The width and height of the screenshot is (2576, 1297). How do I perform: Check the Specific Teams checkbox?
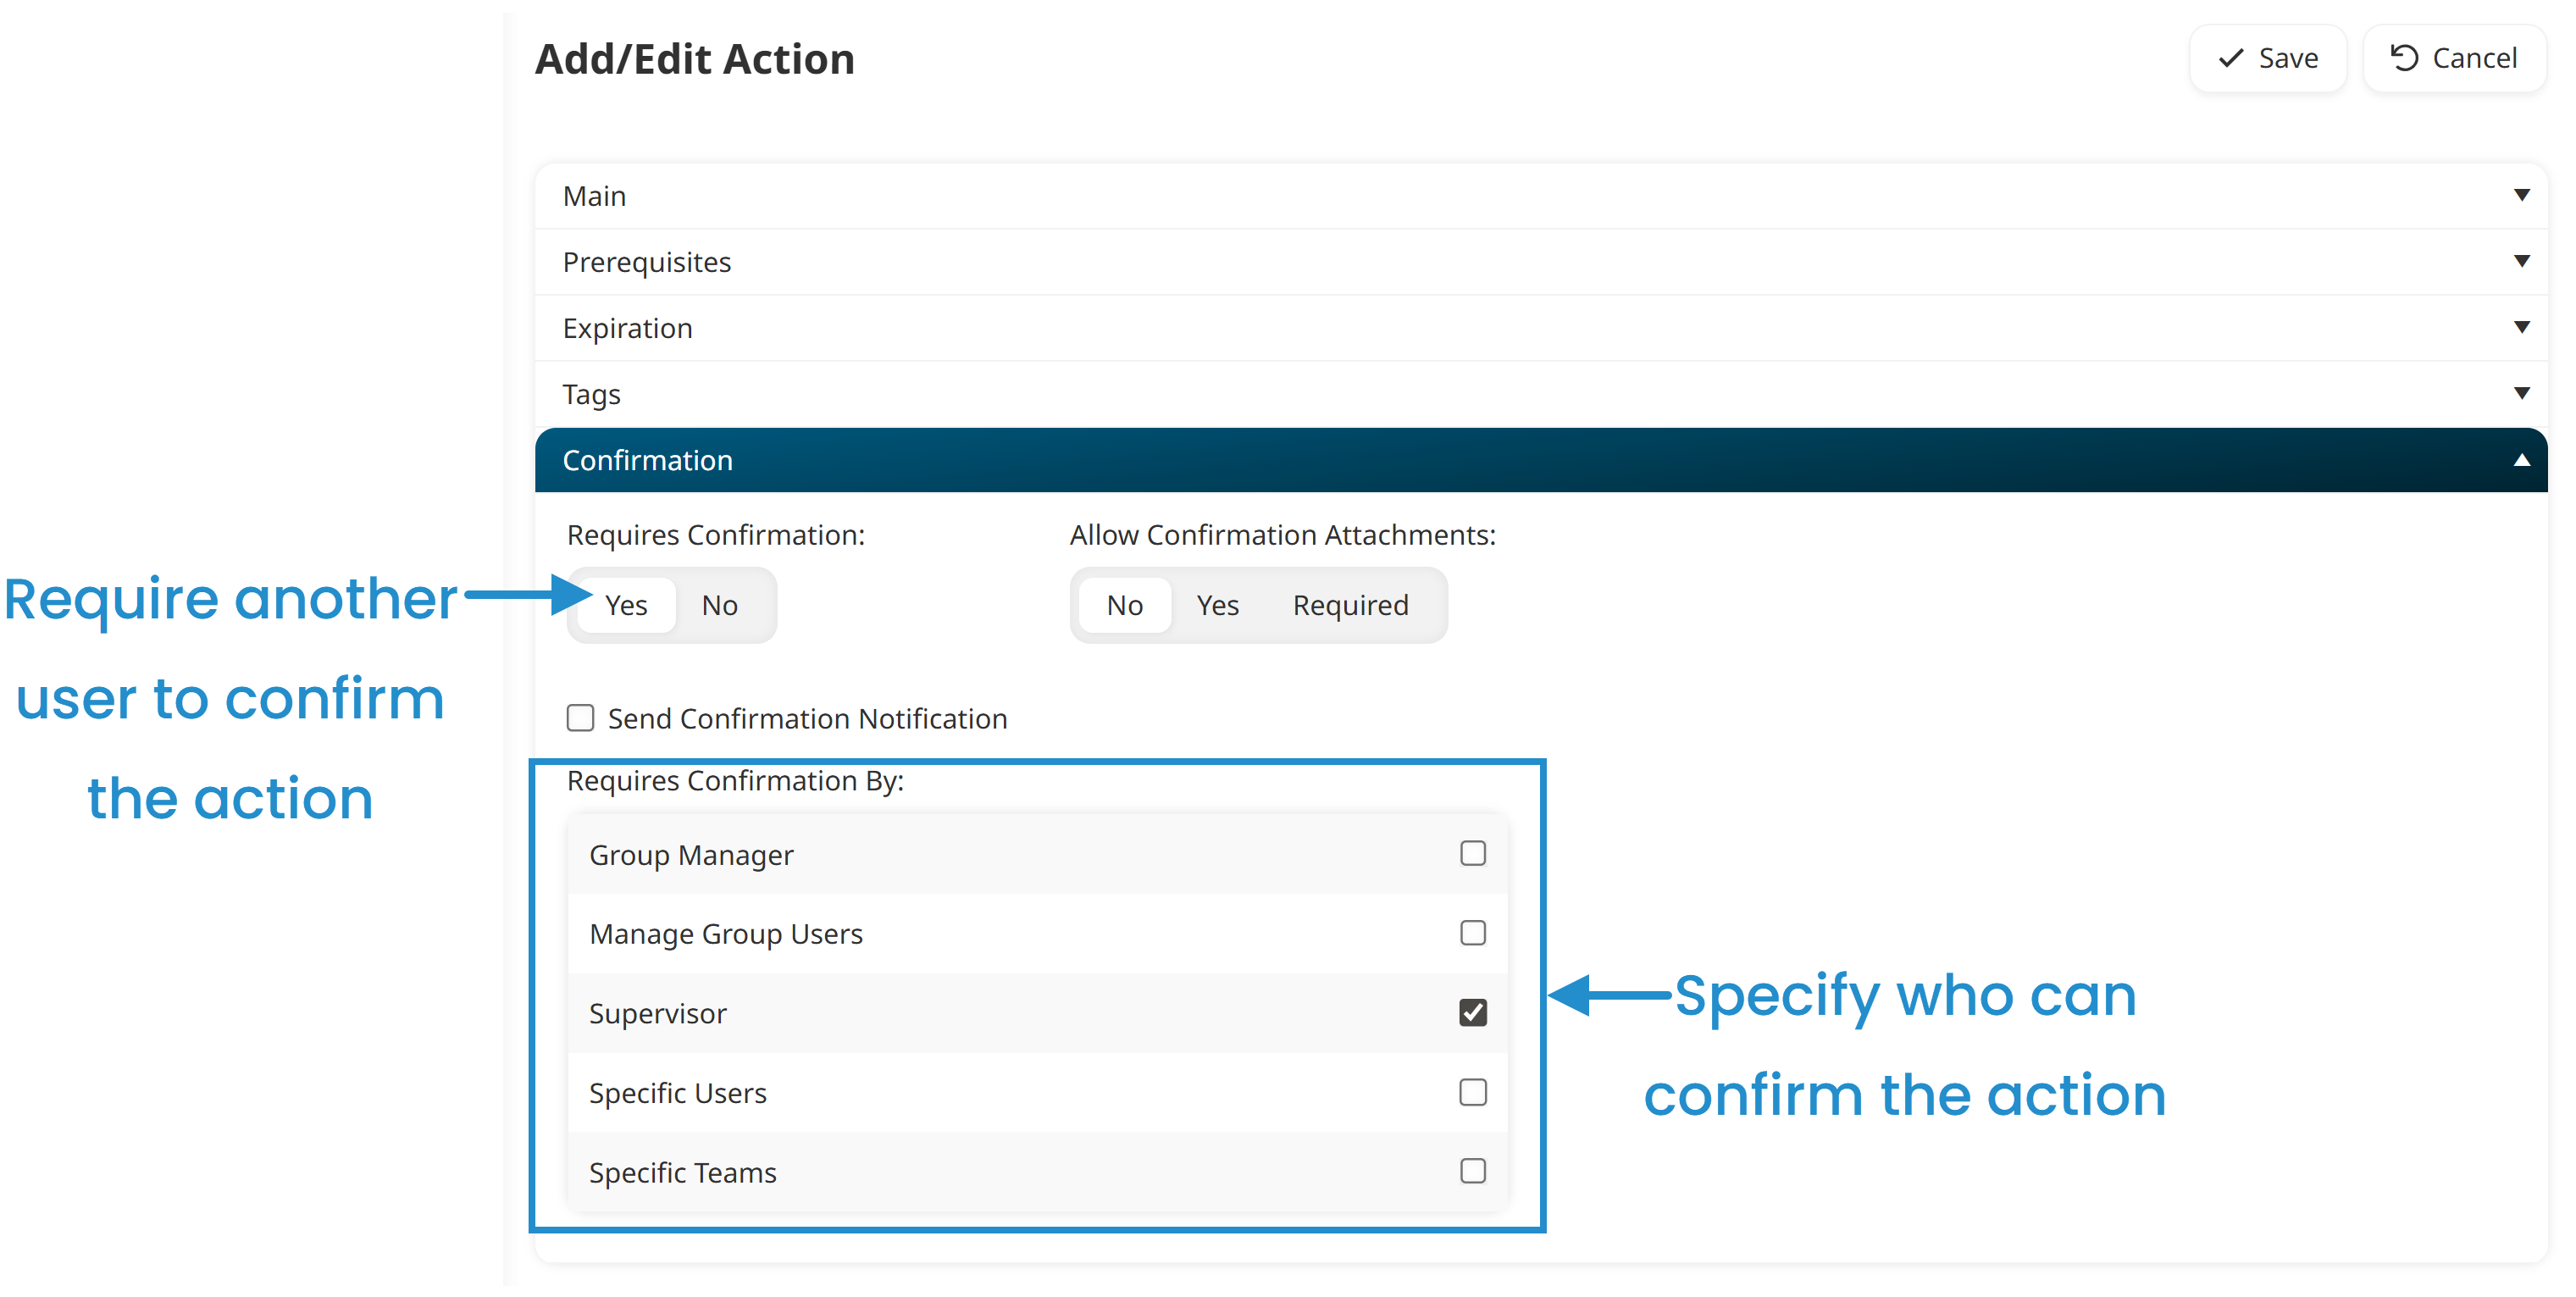point(1472,1171)
